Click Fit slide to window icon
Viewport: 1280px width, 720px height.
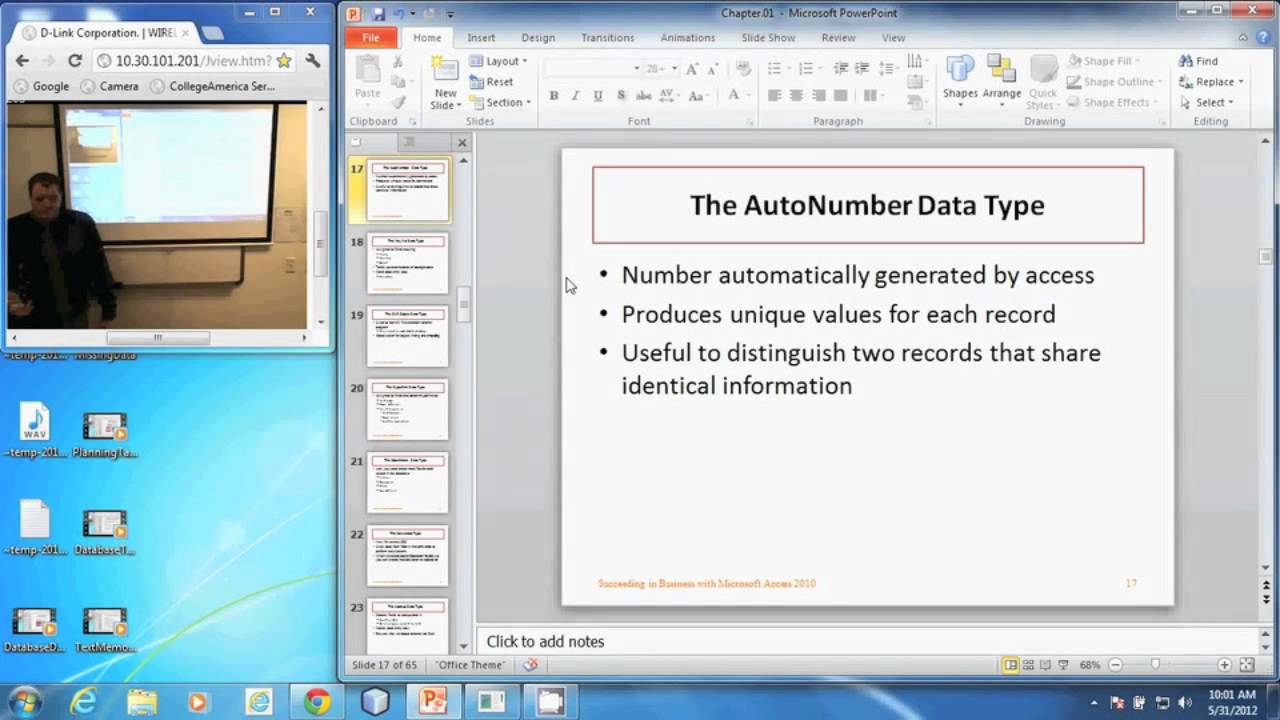(1247, 665)
